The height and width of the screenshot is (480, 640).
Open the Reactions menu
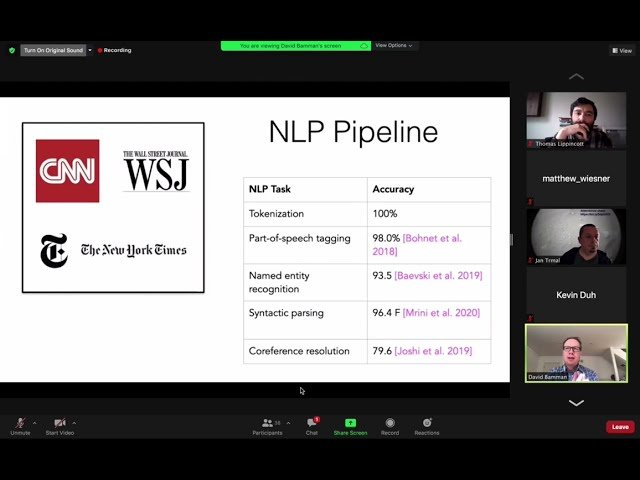point(427,423)
